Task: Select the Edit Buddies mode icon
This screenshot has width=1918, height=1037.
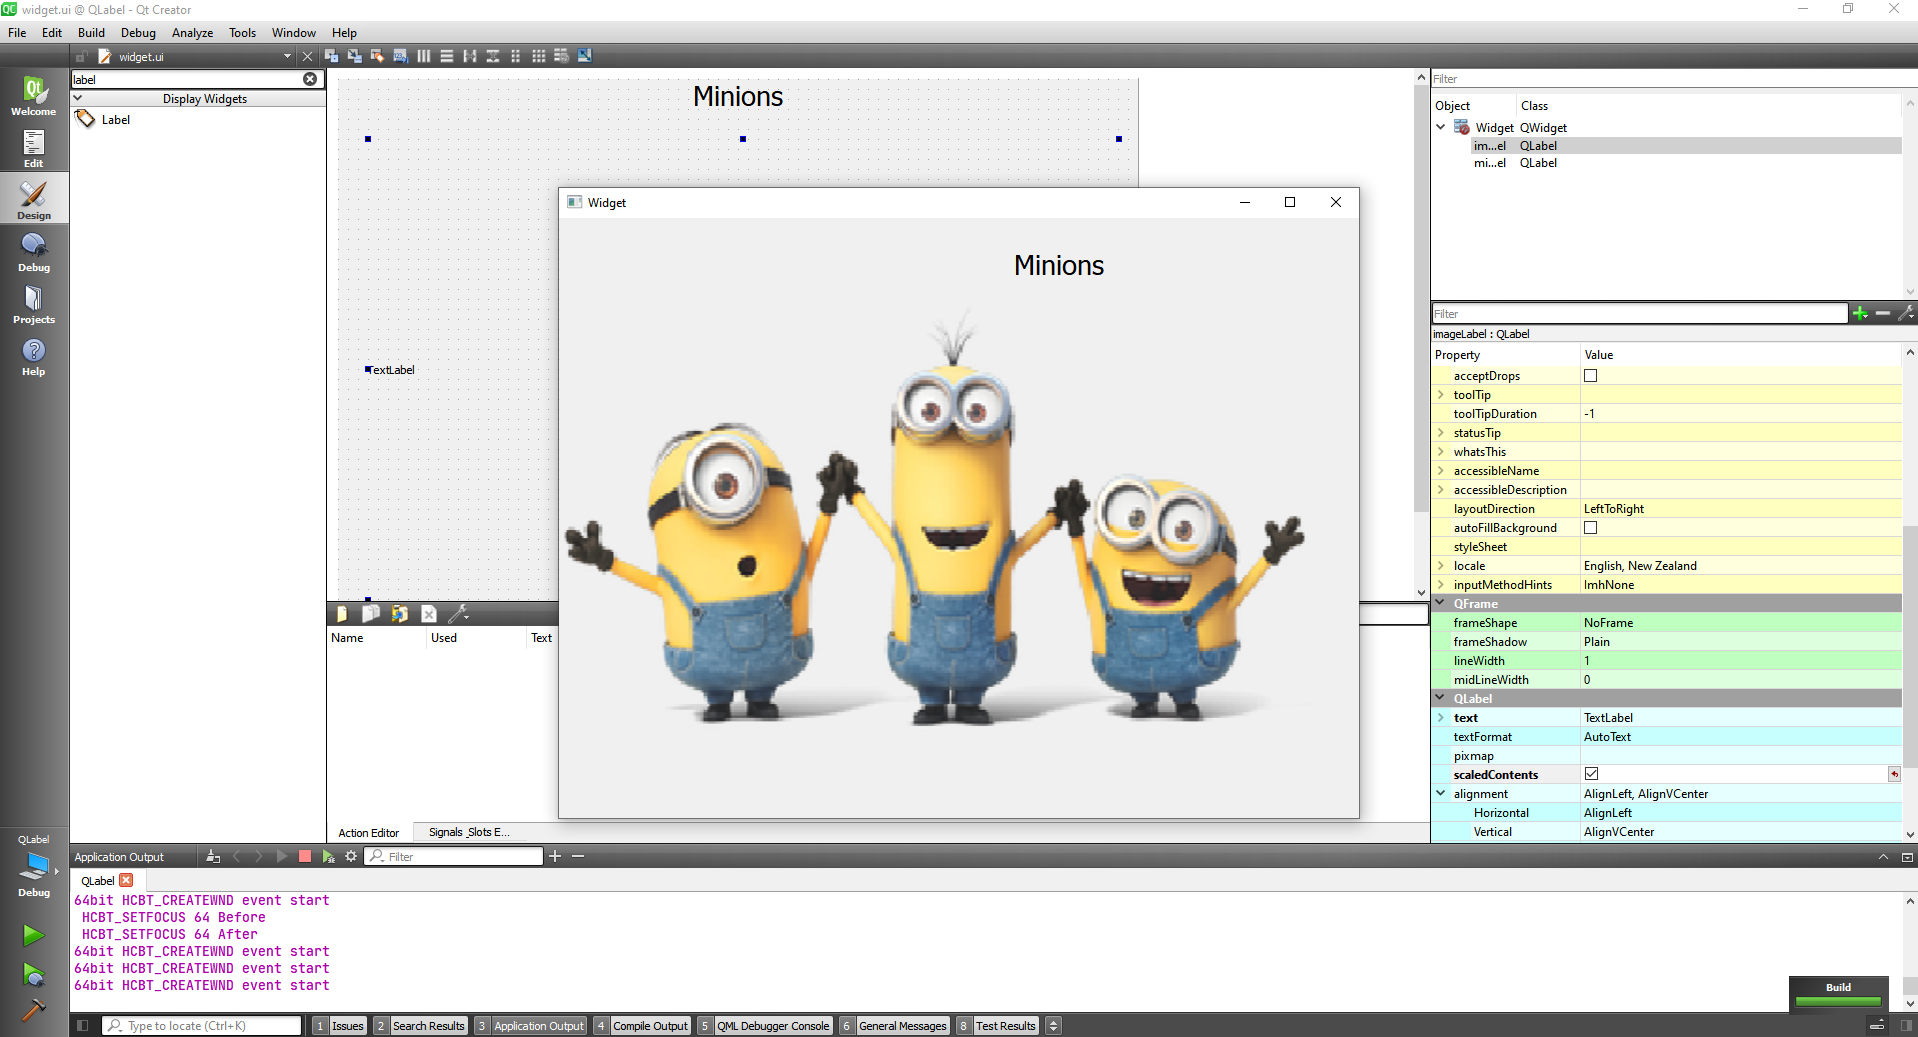Action: click(x=378, y=56)
